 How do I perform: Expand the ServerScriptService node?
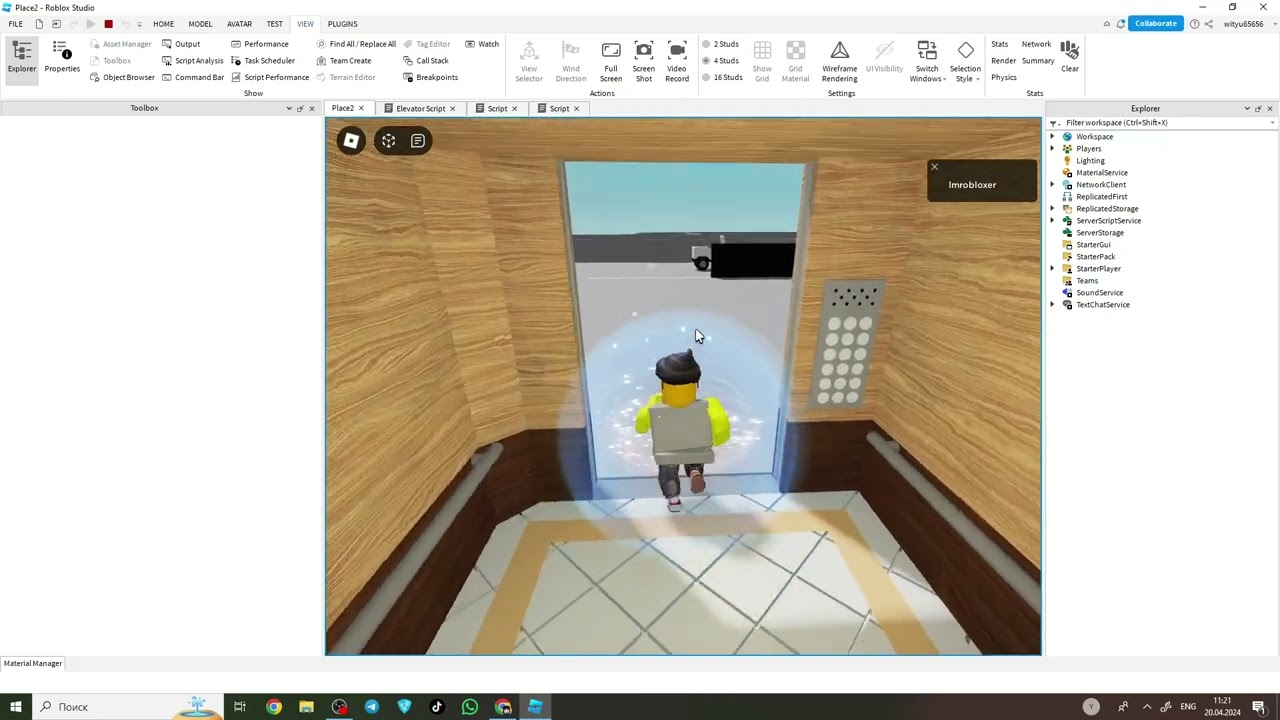coord(1052,221)
